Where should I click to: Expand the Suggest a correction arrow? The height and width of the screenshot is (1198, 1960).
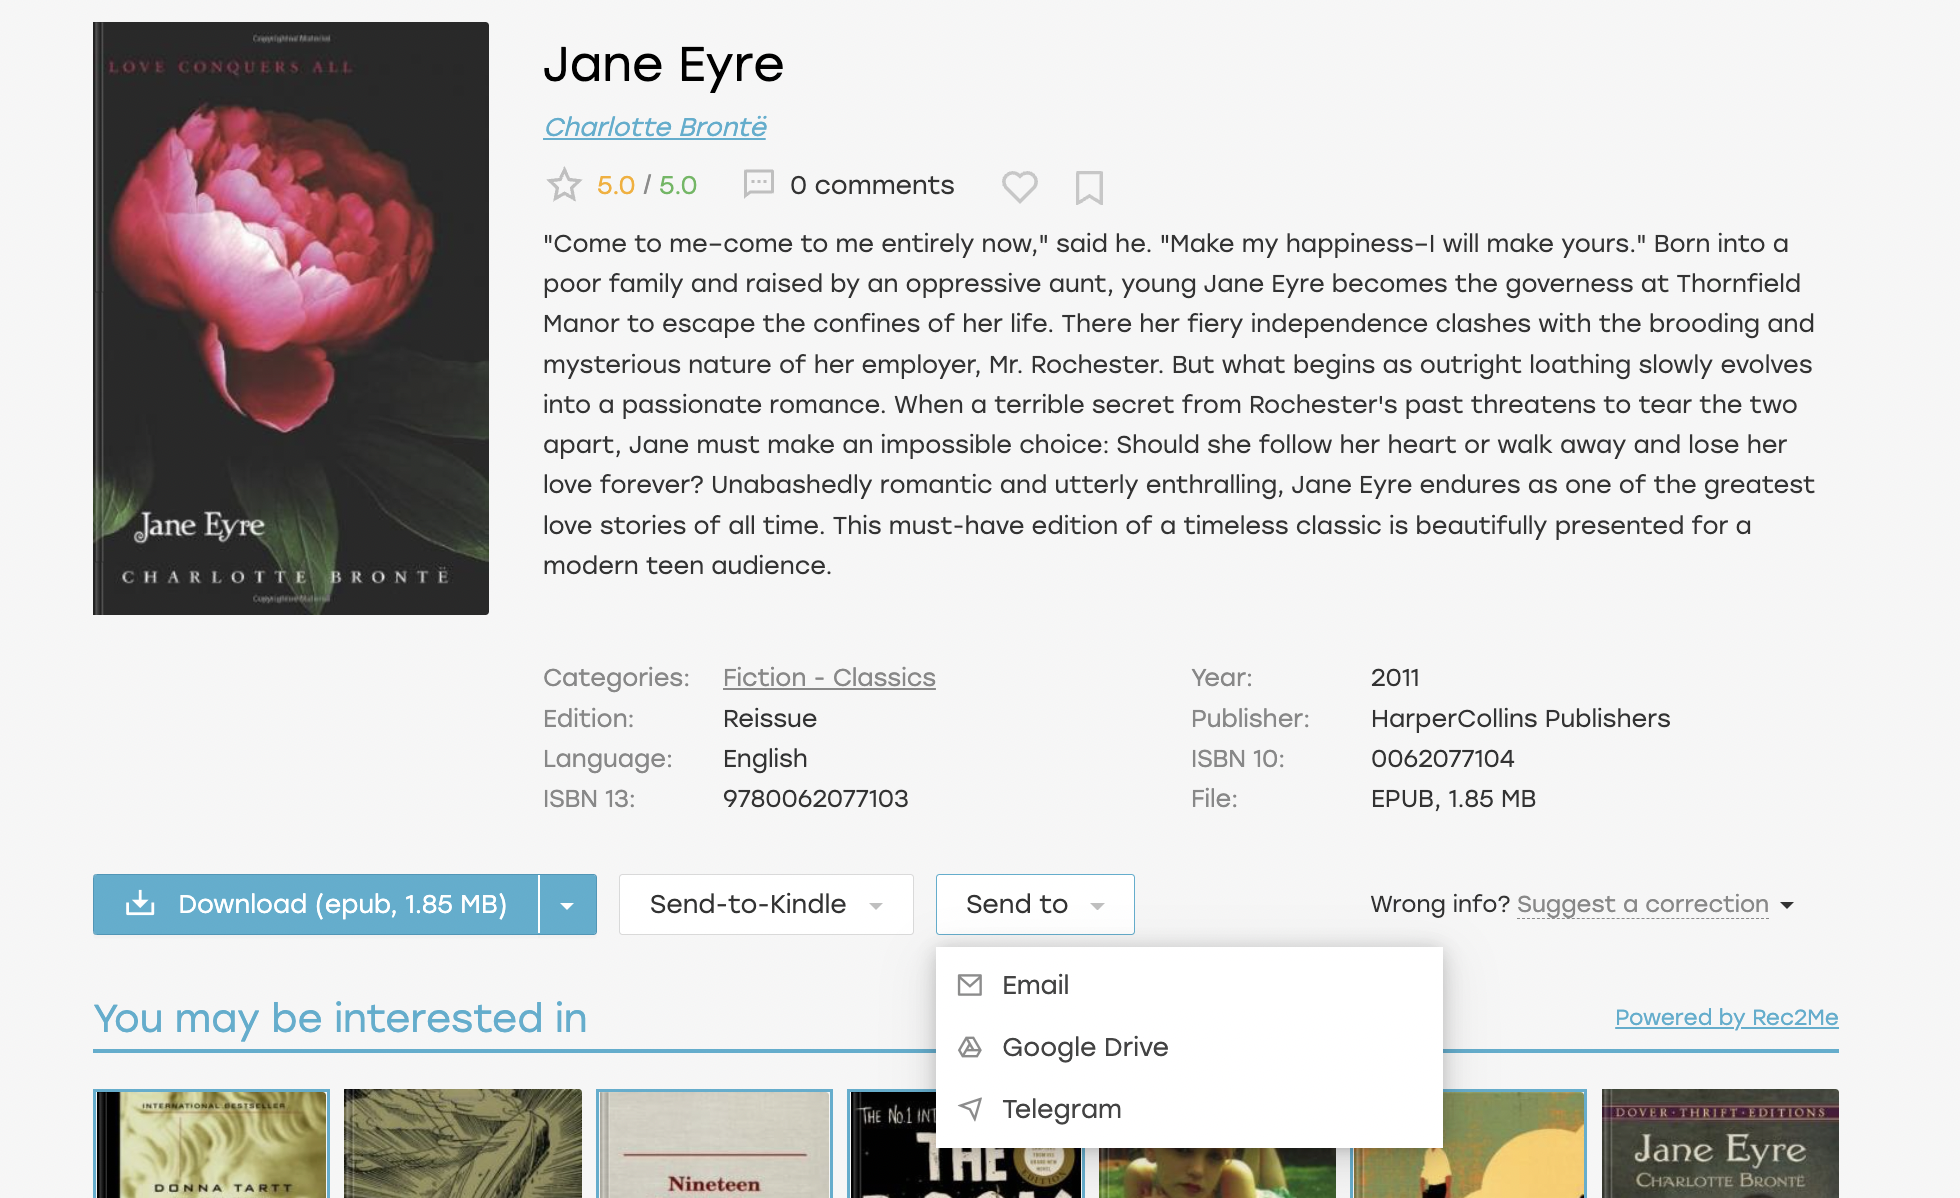pyautogui.click(x=1787, y=905)
